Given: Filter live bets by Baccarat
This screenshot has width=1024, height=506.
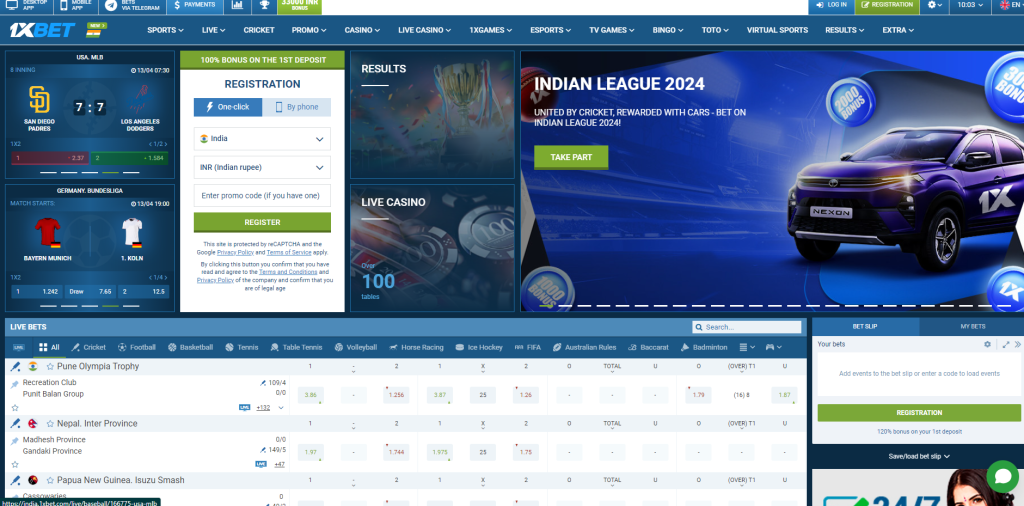Looking at the screenshot, I should coord(647,347).
